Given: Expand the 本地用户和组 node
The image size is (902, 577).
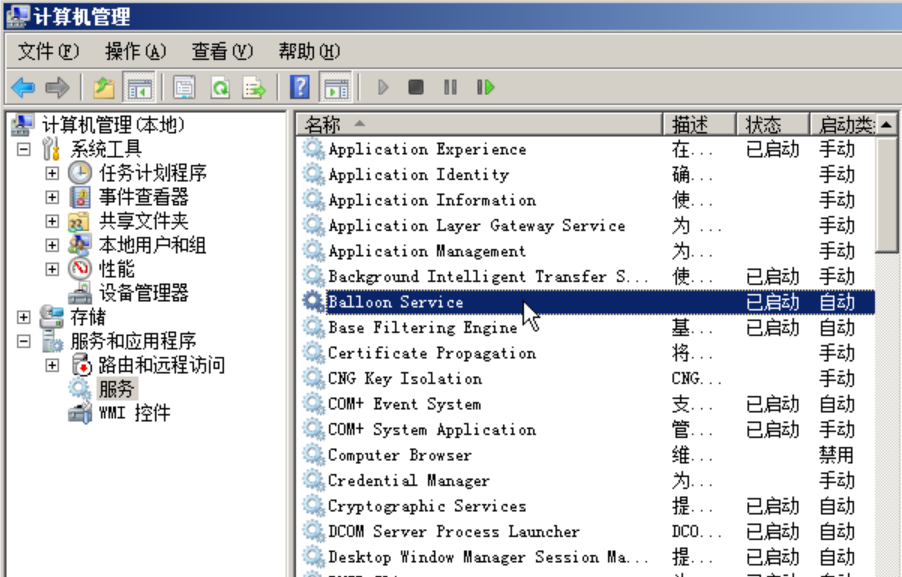Looking at the screenshot, I should 52,245.
